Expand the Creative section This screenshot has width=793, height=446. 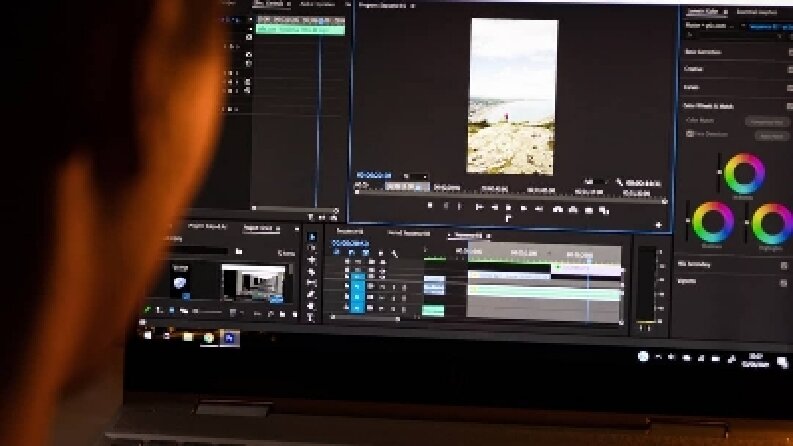(693, 69)
